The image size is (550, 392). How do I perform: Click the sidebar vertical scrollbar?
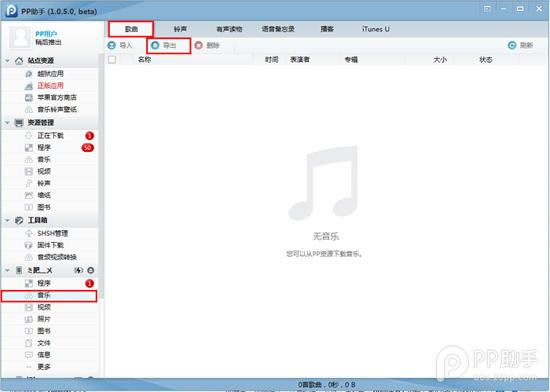(102, 175)
